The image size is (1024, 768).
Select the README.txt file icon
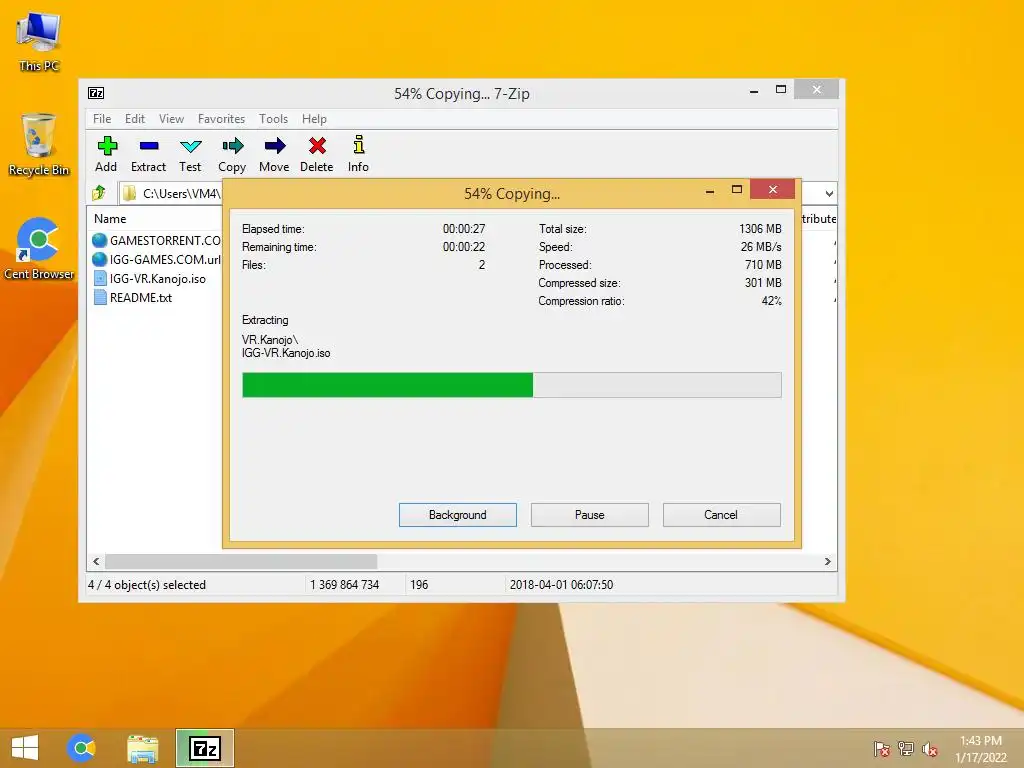pyautogui.click(x=100, y=297)
